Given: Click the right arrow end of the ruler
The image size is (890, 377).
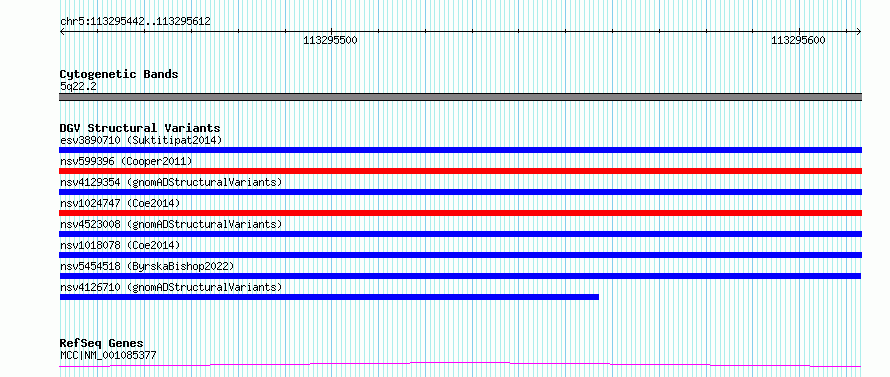Looking at the screenshot, I should tap(858, 32).
